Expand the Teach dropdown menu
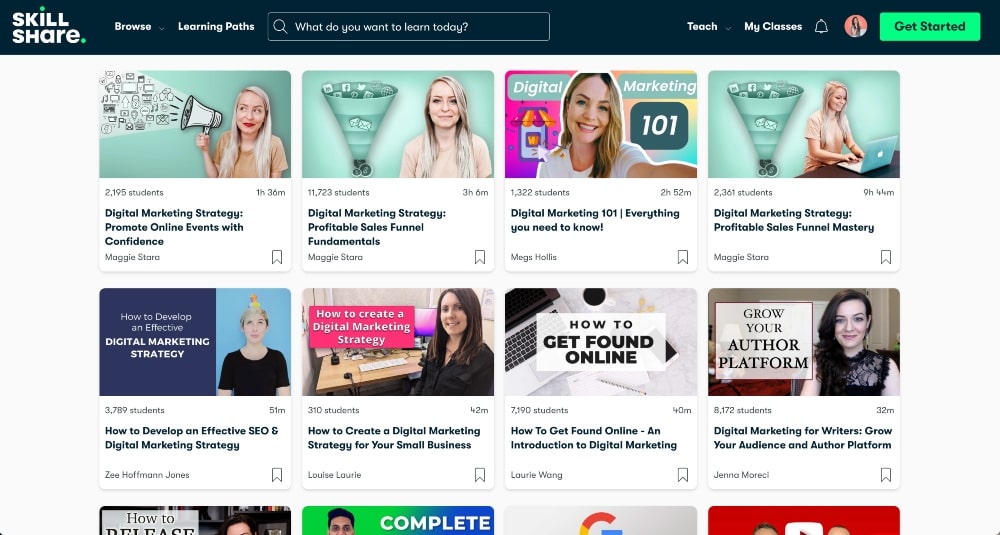This screenshot has height=535, width=1000. pos(709,27)
